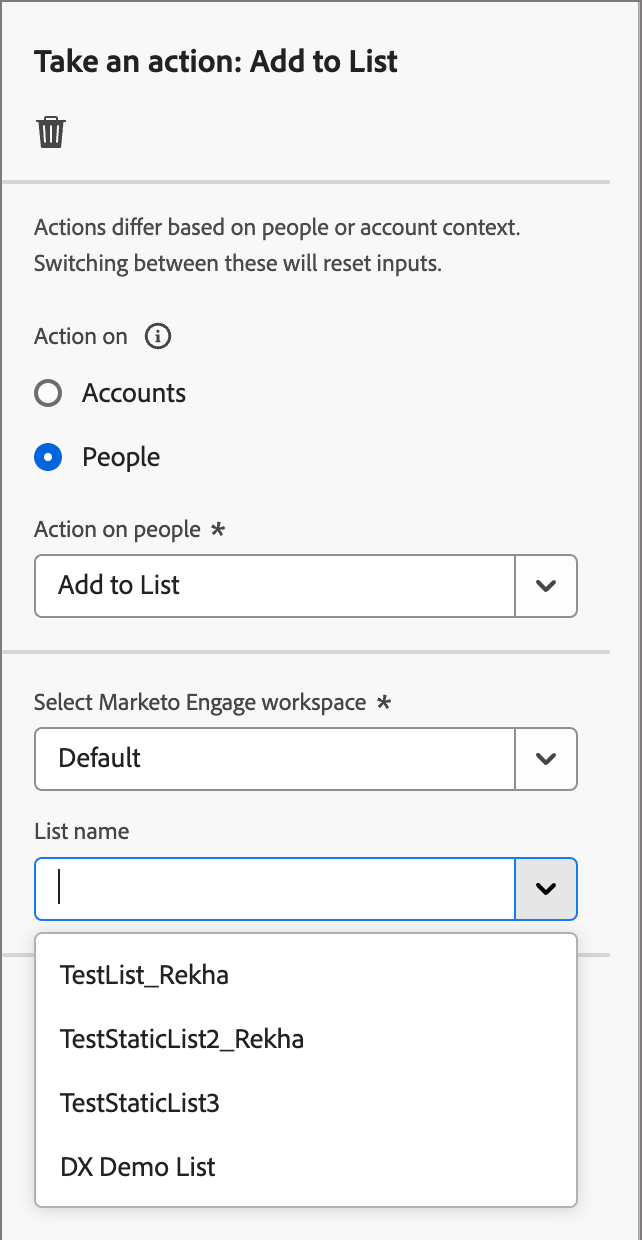Choose TestList_Rekha from the list
Image resolution: width=642 pixels, height=1240 pixels.
144,975
